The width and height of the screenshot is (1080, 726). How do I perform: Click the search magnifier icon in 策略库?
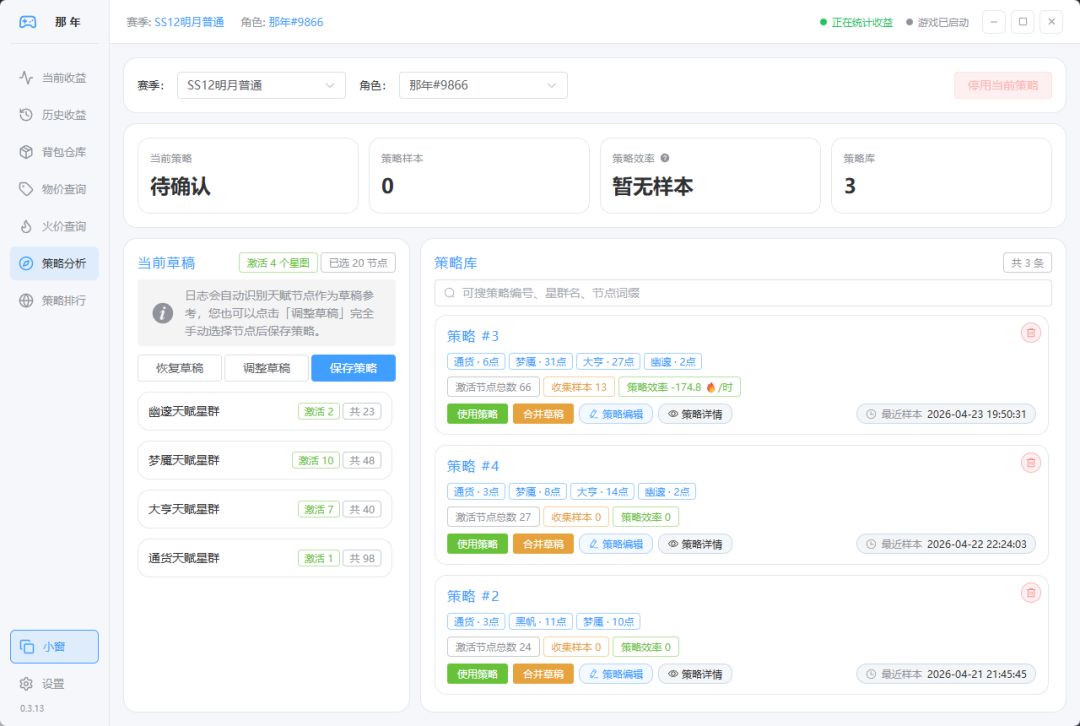[x=449, y=293]
